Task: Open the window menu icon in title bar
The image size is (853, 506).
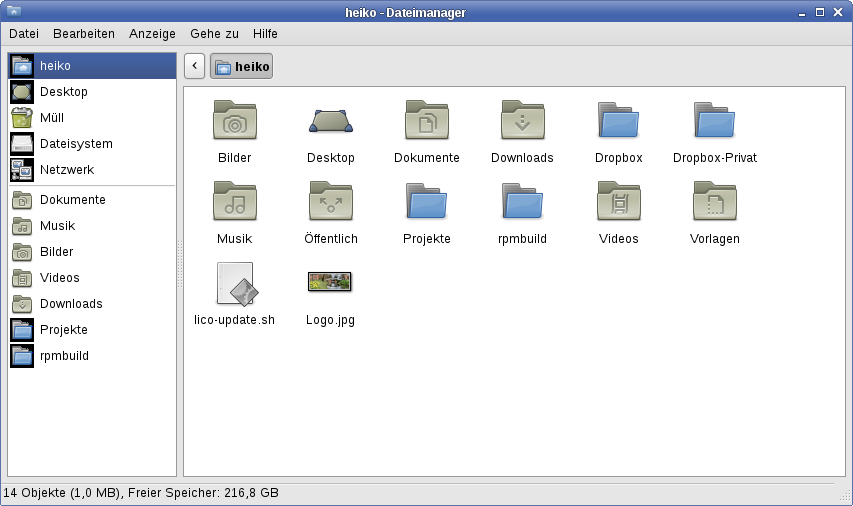Action: [13, 12]
